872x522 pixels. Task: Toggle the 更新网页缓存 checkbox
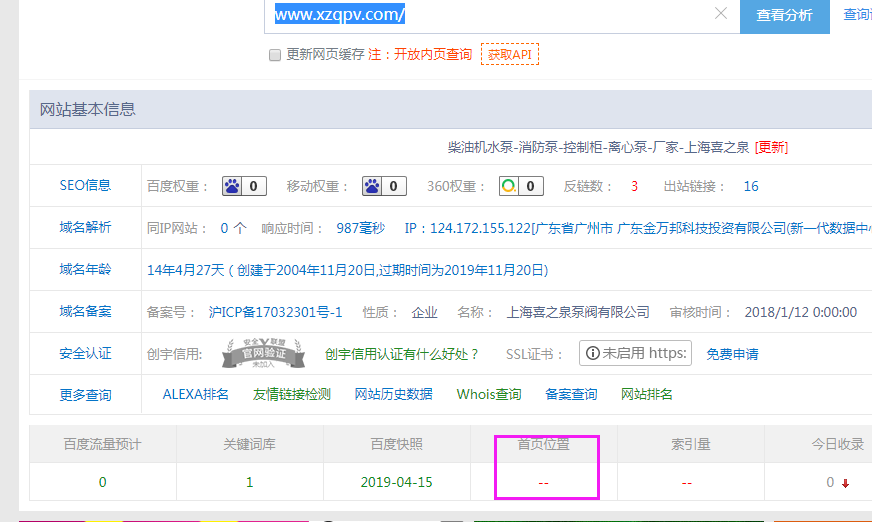coord(275,55)
